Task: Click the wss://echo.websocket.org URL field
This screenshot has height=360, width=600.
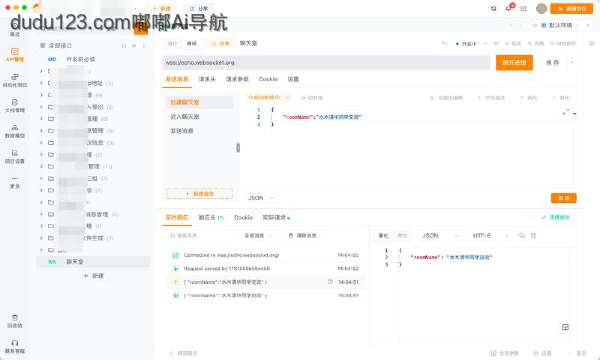Action: pyautogui.click(x=326, y=62)
